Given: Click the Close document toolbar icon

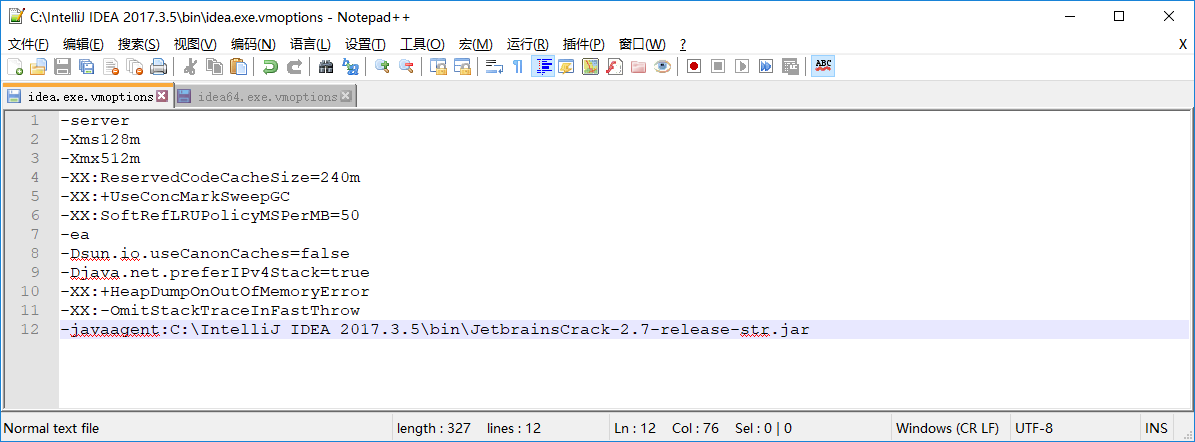Looking at the screenshot, I should coord(111,67).
